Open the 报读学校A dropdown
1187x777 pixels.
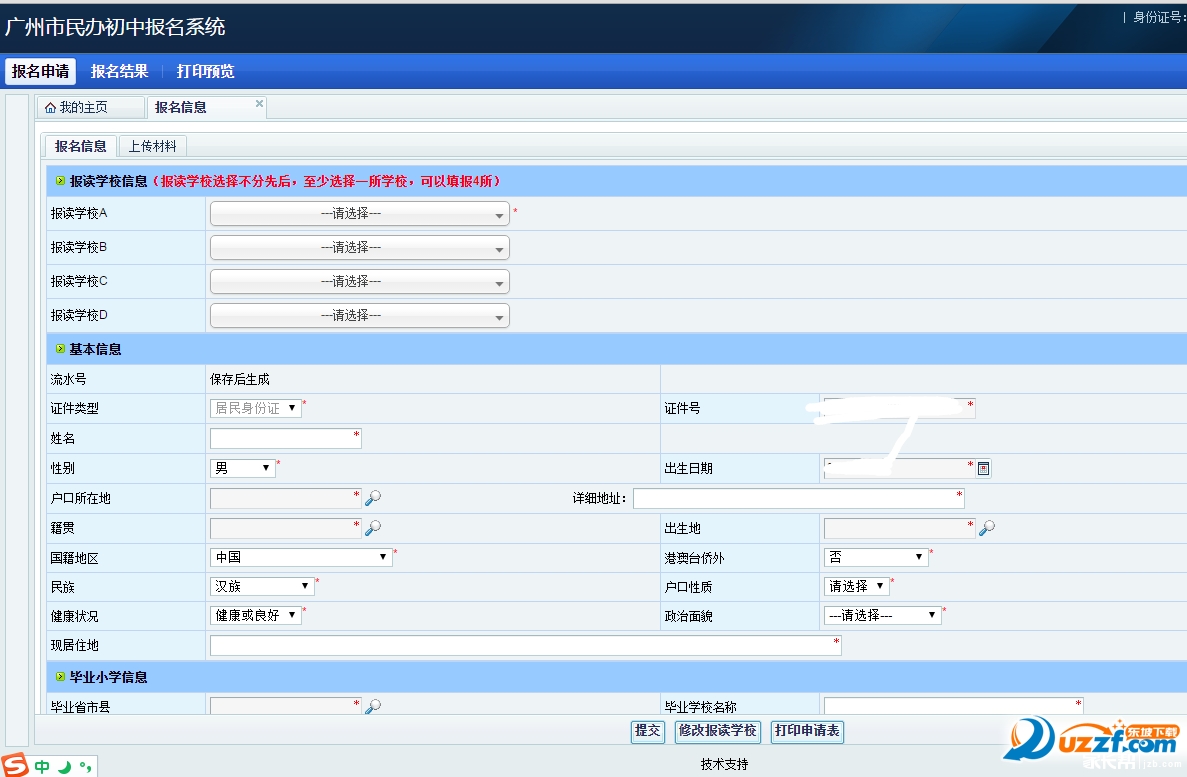tap(360, 214)
